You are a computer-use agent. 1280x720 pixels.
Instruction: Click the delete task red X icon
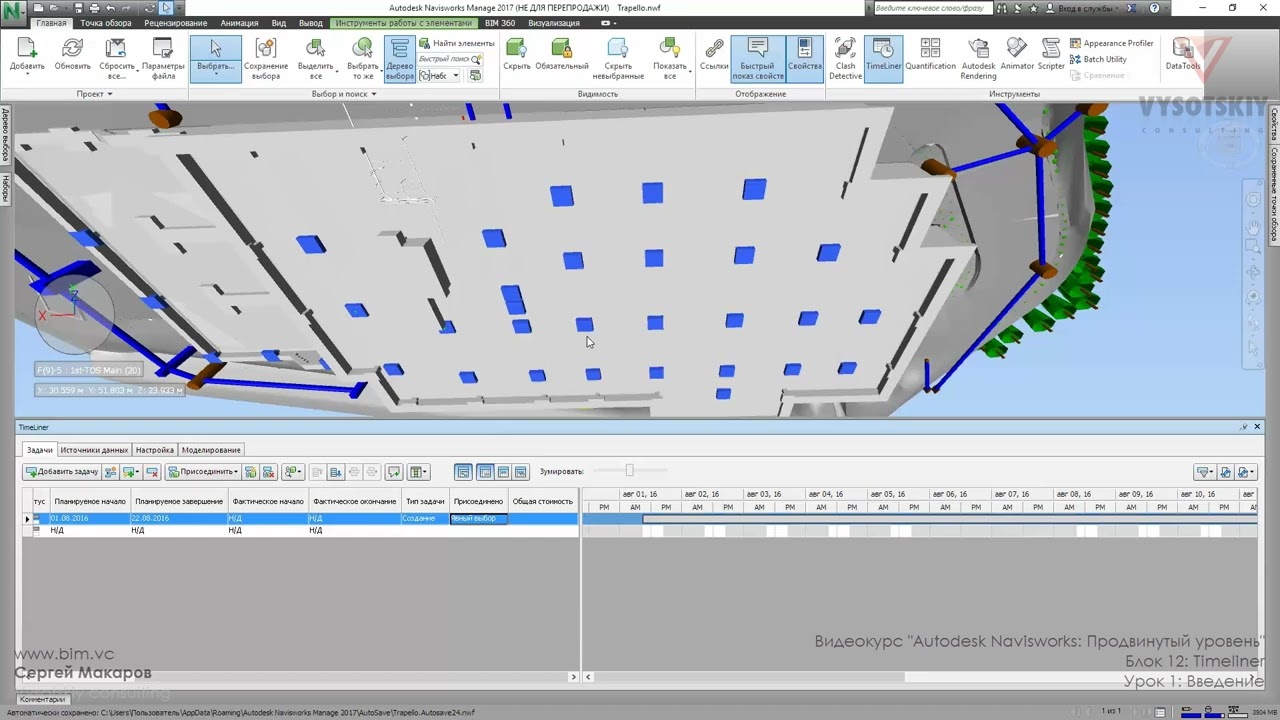click(152, 472)
